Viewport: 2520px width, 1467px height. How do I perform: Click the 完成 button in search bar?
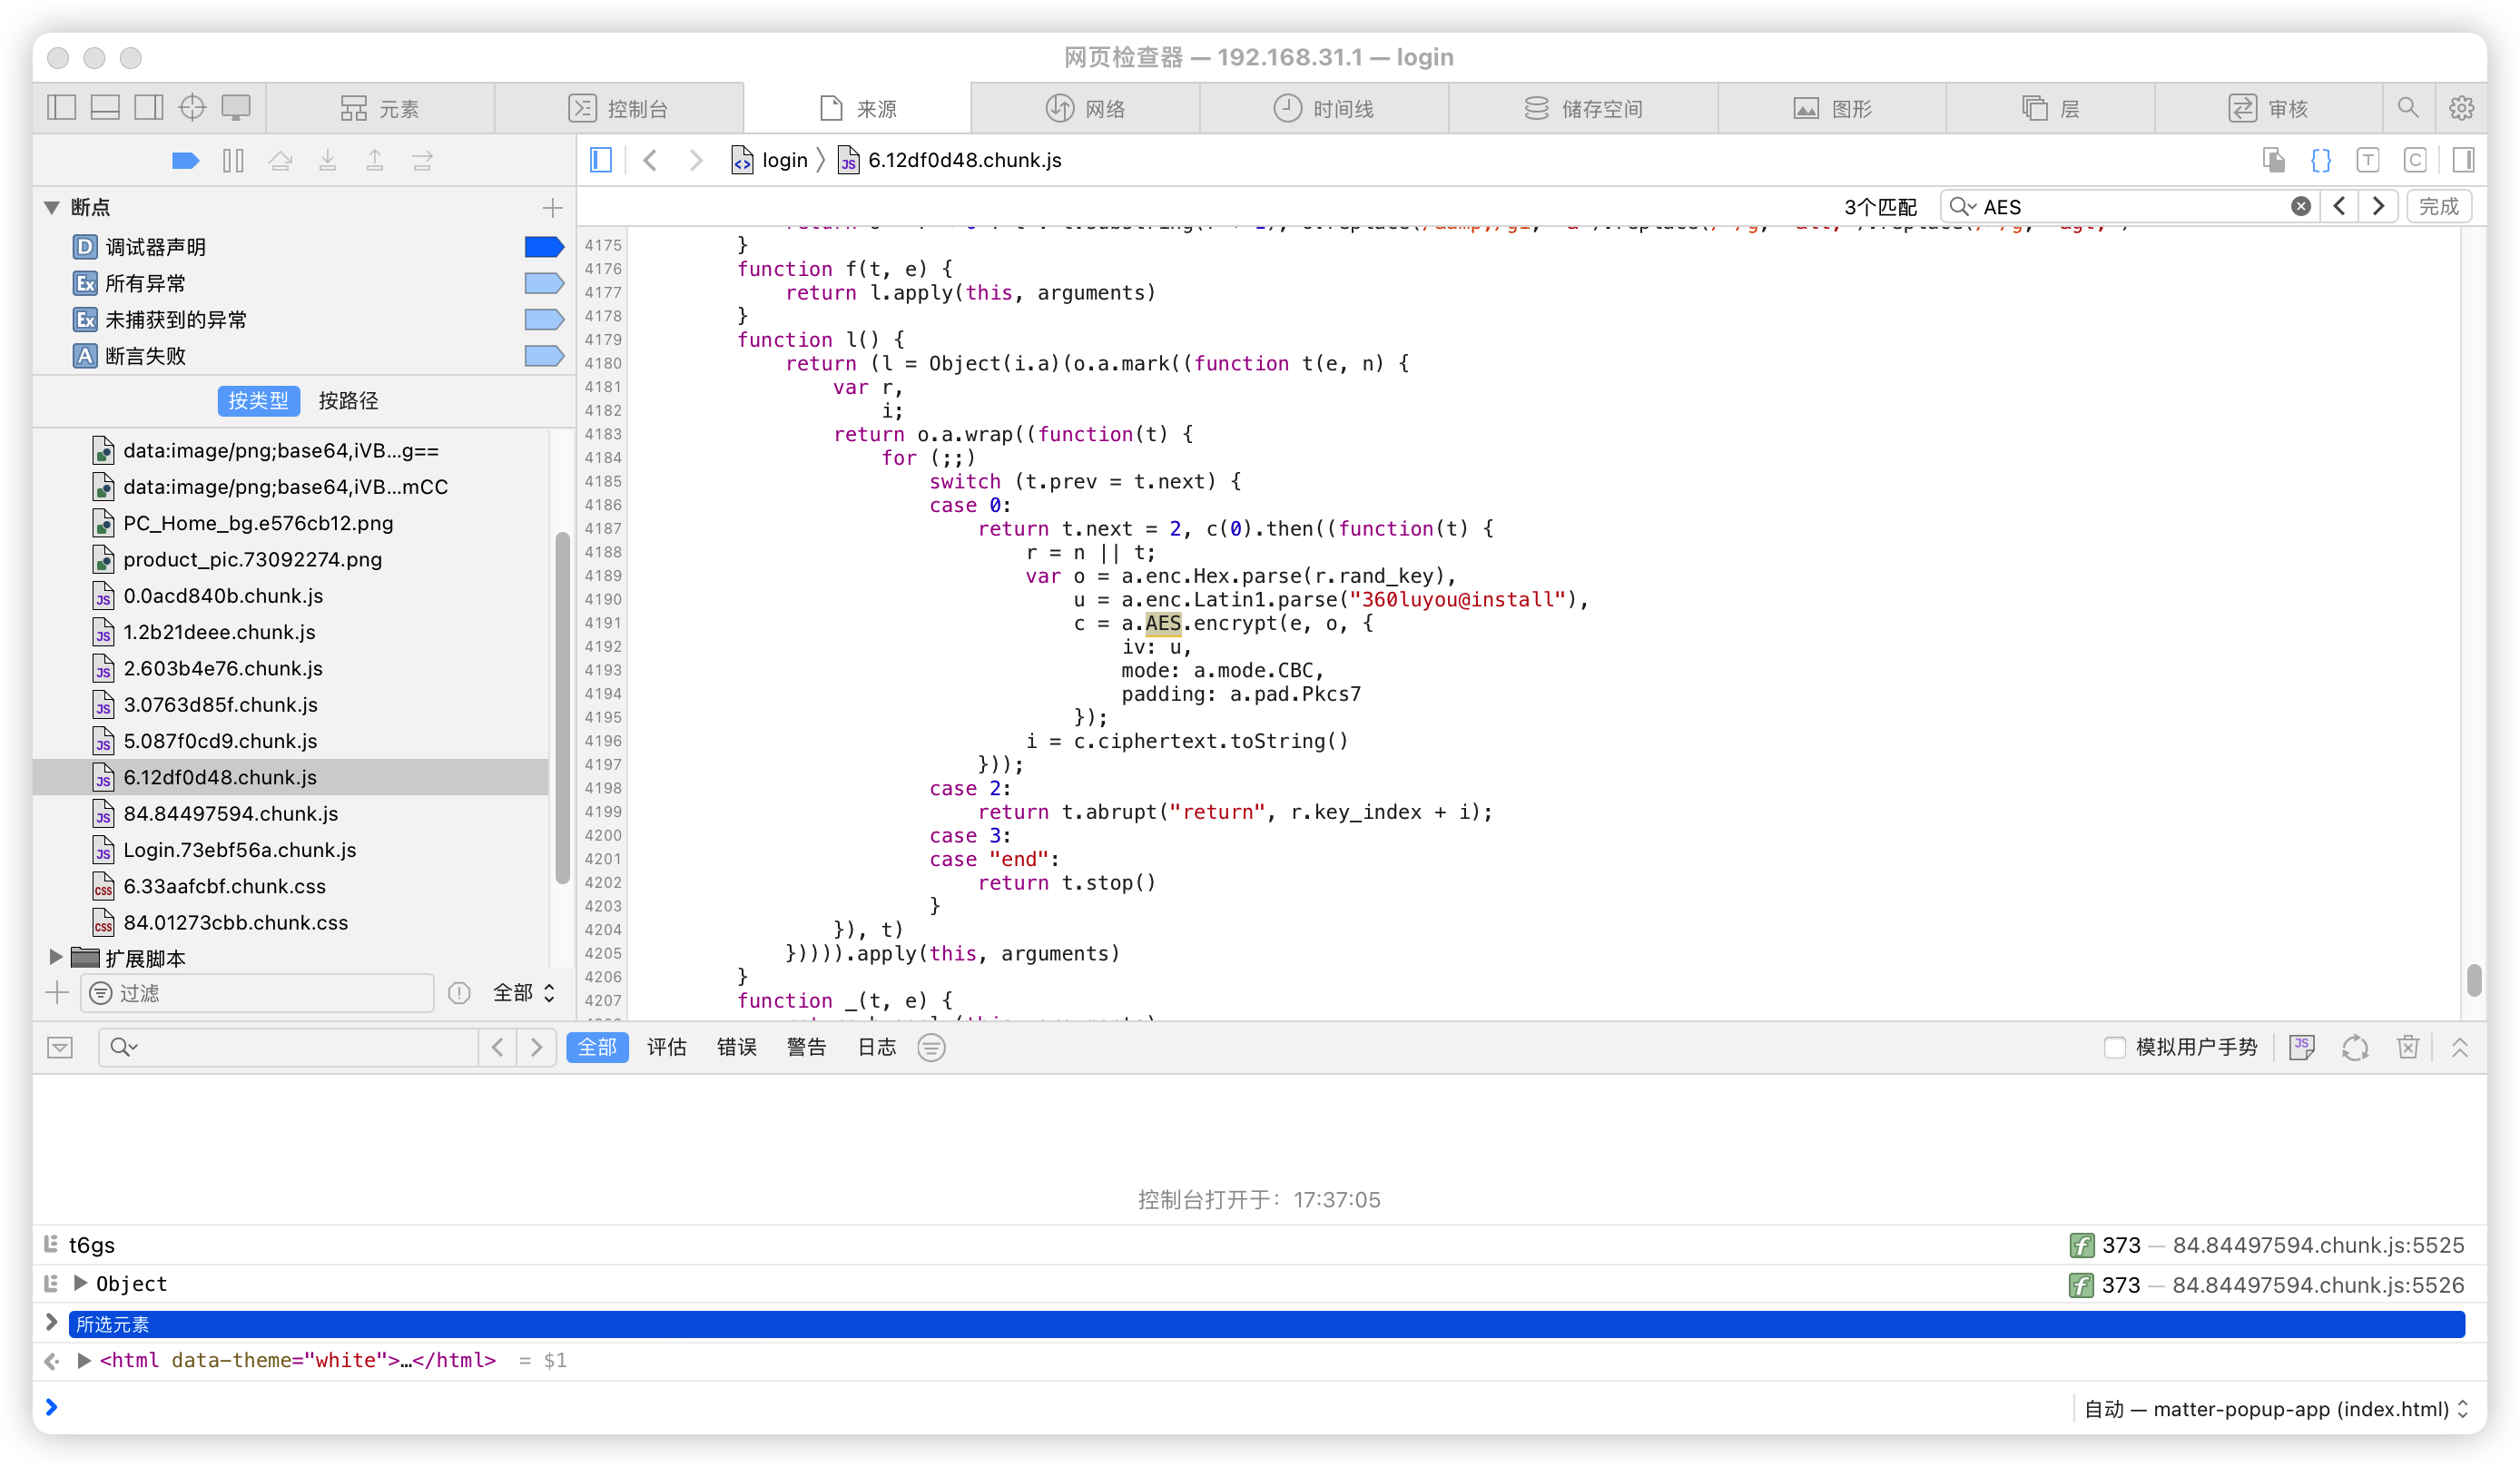point(2438,206)
